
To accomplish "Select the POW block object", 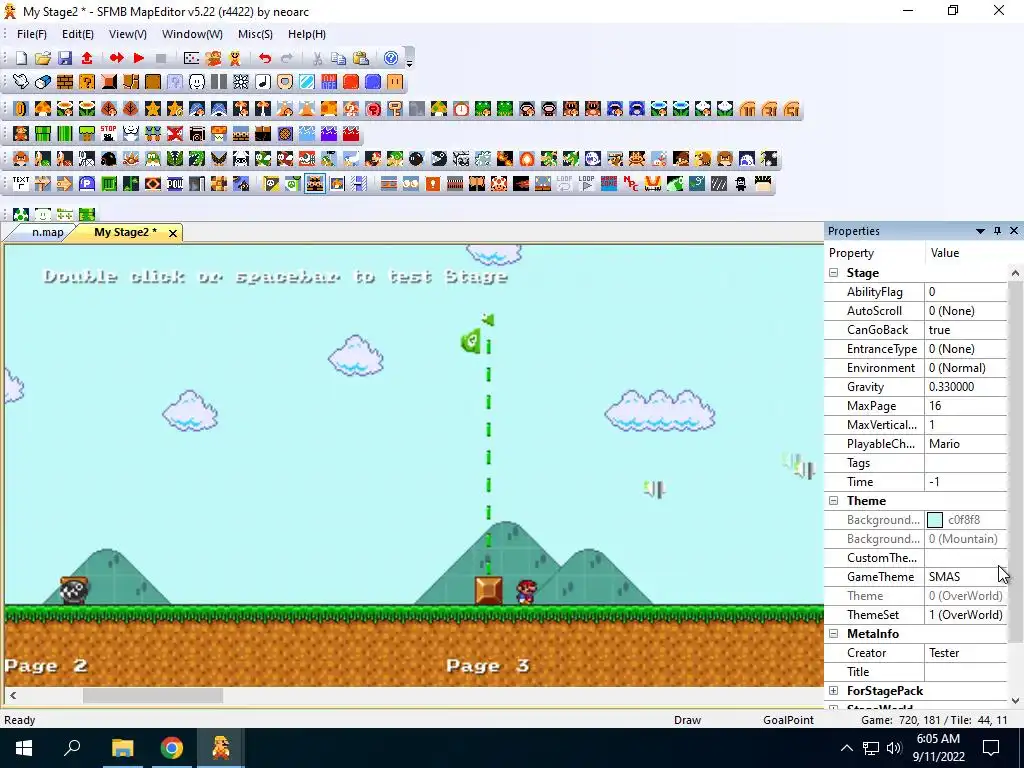I will pyautogui.click(x=175, y=184).
